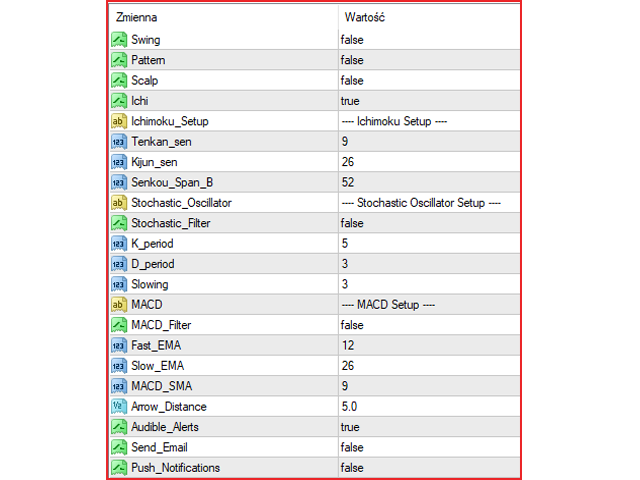Screen dimensions: 640x480
Task: Click the integer icon beside Tenkan_sen
Action: [119, 142]
